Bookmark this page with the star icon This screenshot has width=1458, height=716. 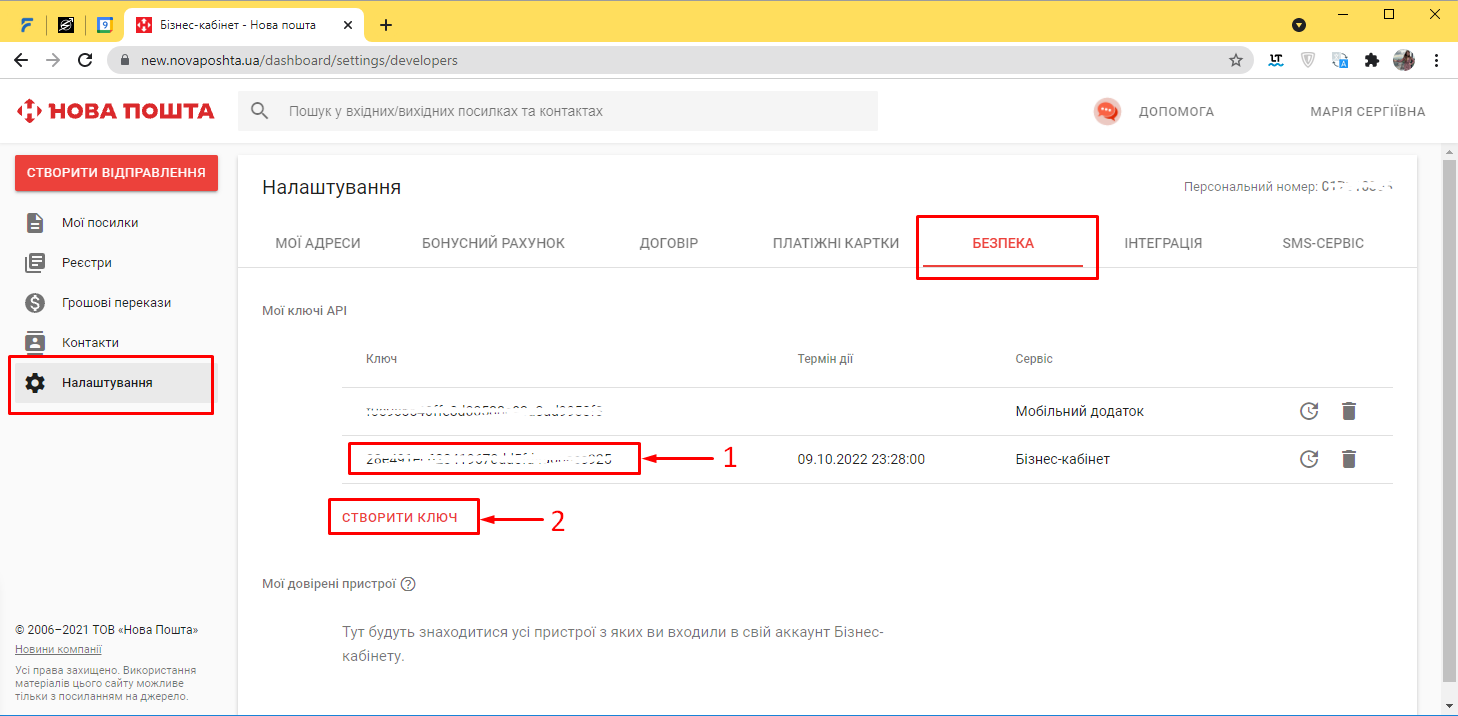1235,60
